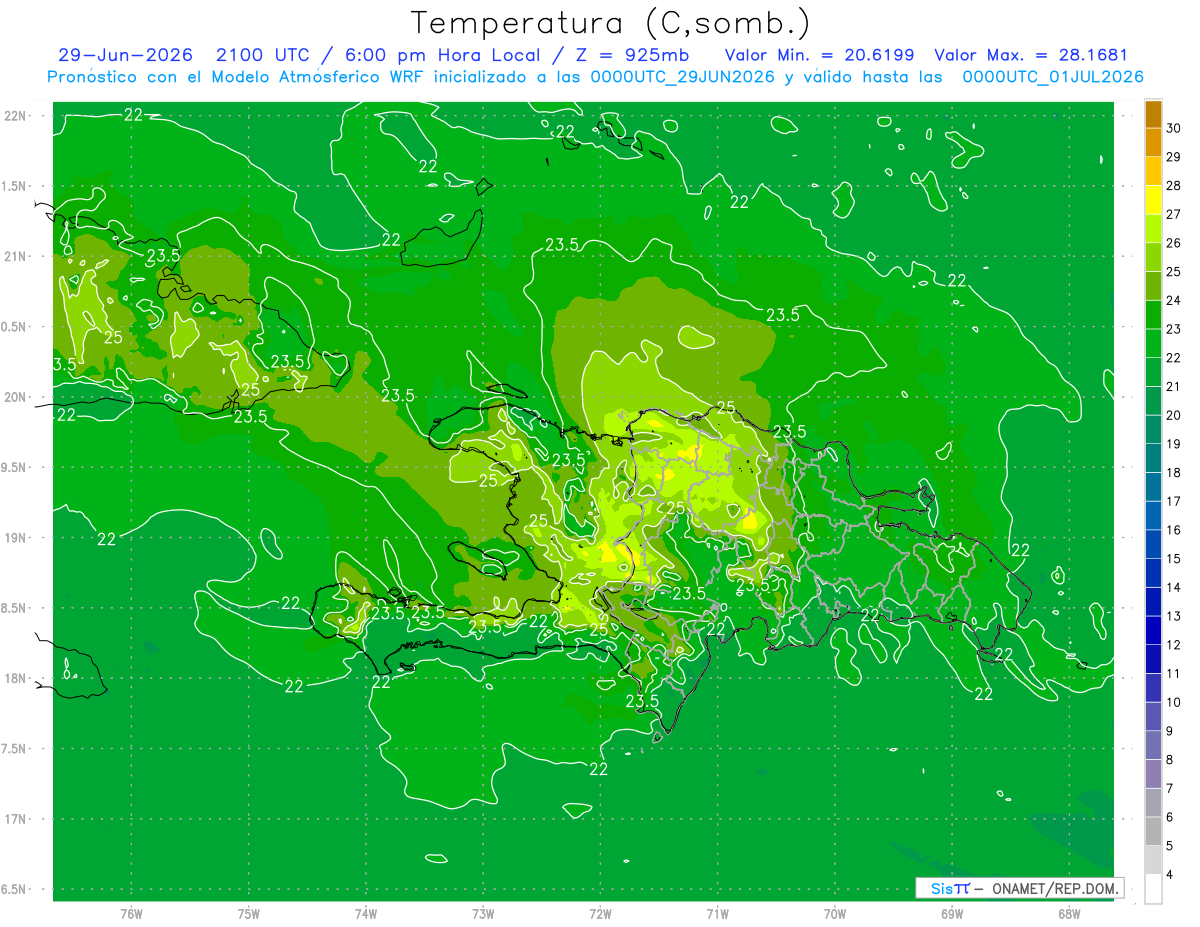Click the "24" value on the color scale
Viewport: 1200px width, 927px height.
coord(1174,300)
